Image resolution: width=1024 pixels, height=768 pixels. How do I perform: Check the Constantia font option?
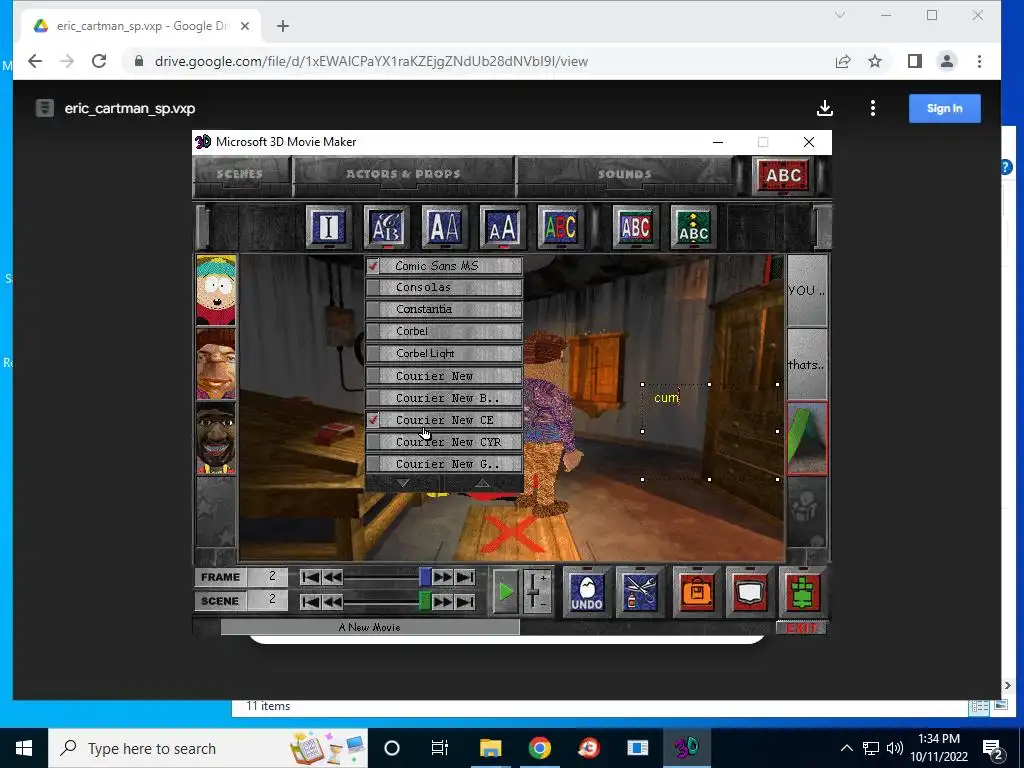[x=443, y=310]
